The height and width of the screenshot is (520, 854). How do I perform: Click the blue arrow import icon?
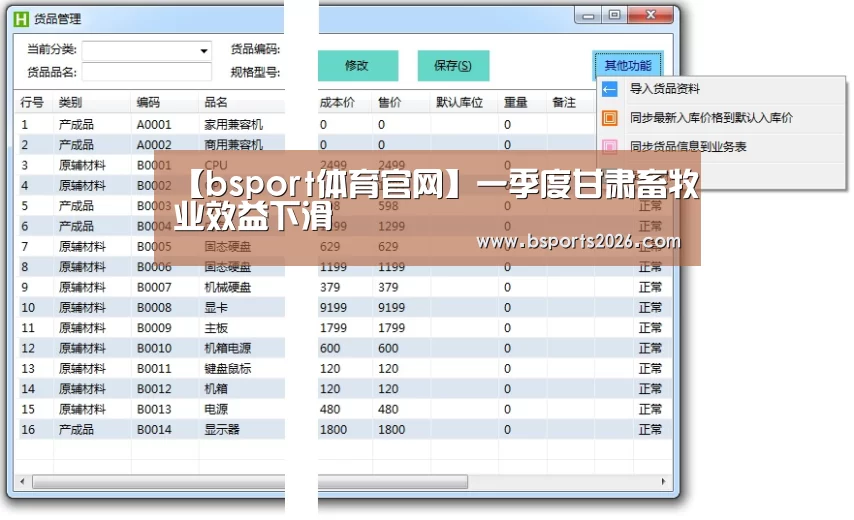(609, 89)
